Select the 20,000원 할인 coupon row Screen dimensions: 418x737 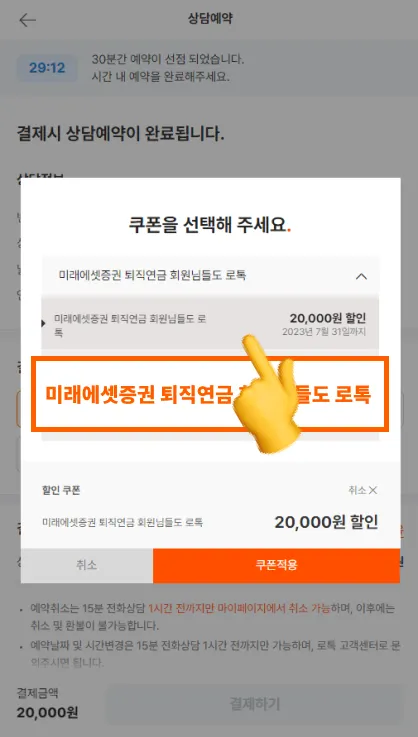pyautogui.click(x=210, y=323)
